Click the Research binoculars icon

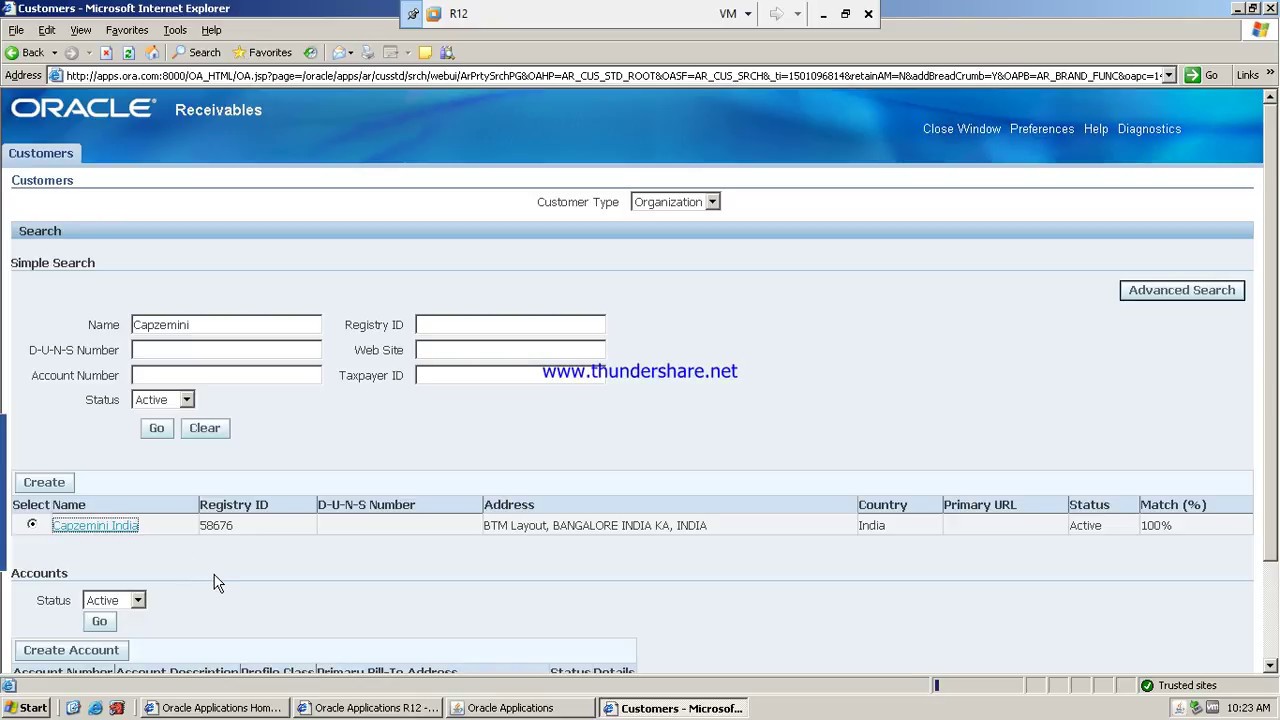(x=447, y=53)
